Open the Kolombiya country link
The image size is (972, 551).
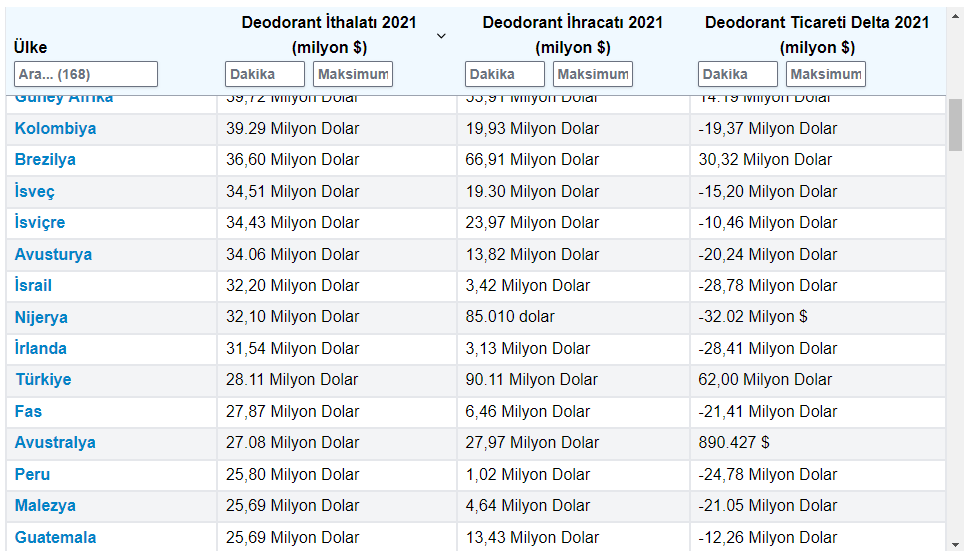tap(55, 129)
